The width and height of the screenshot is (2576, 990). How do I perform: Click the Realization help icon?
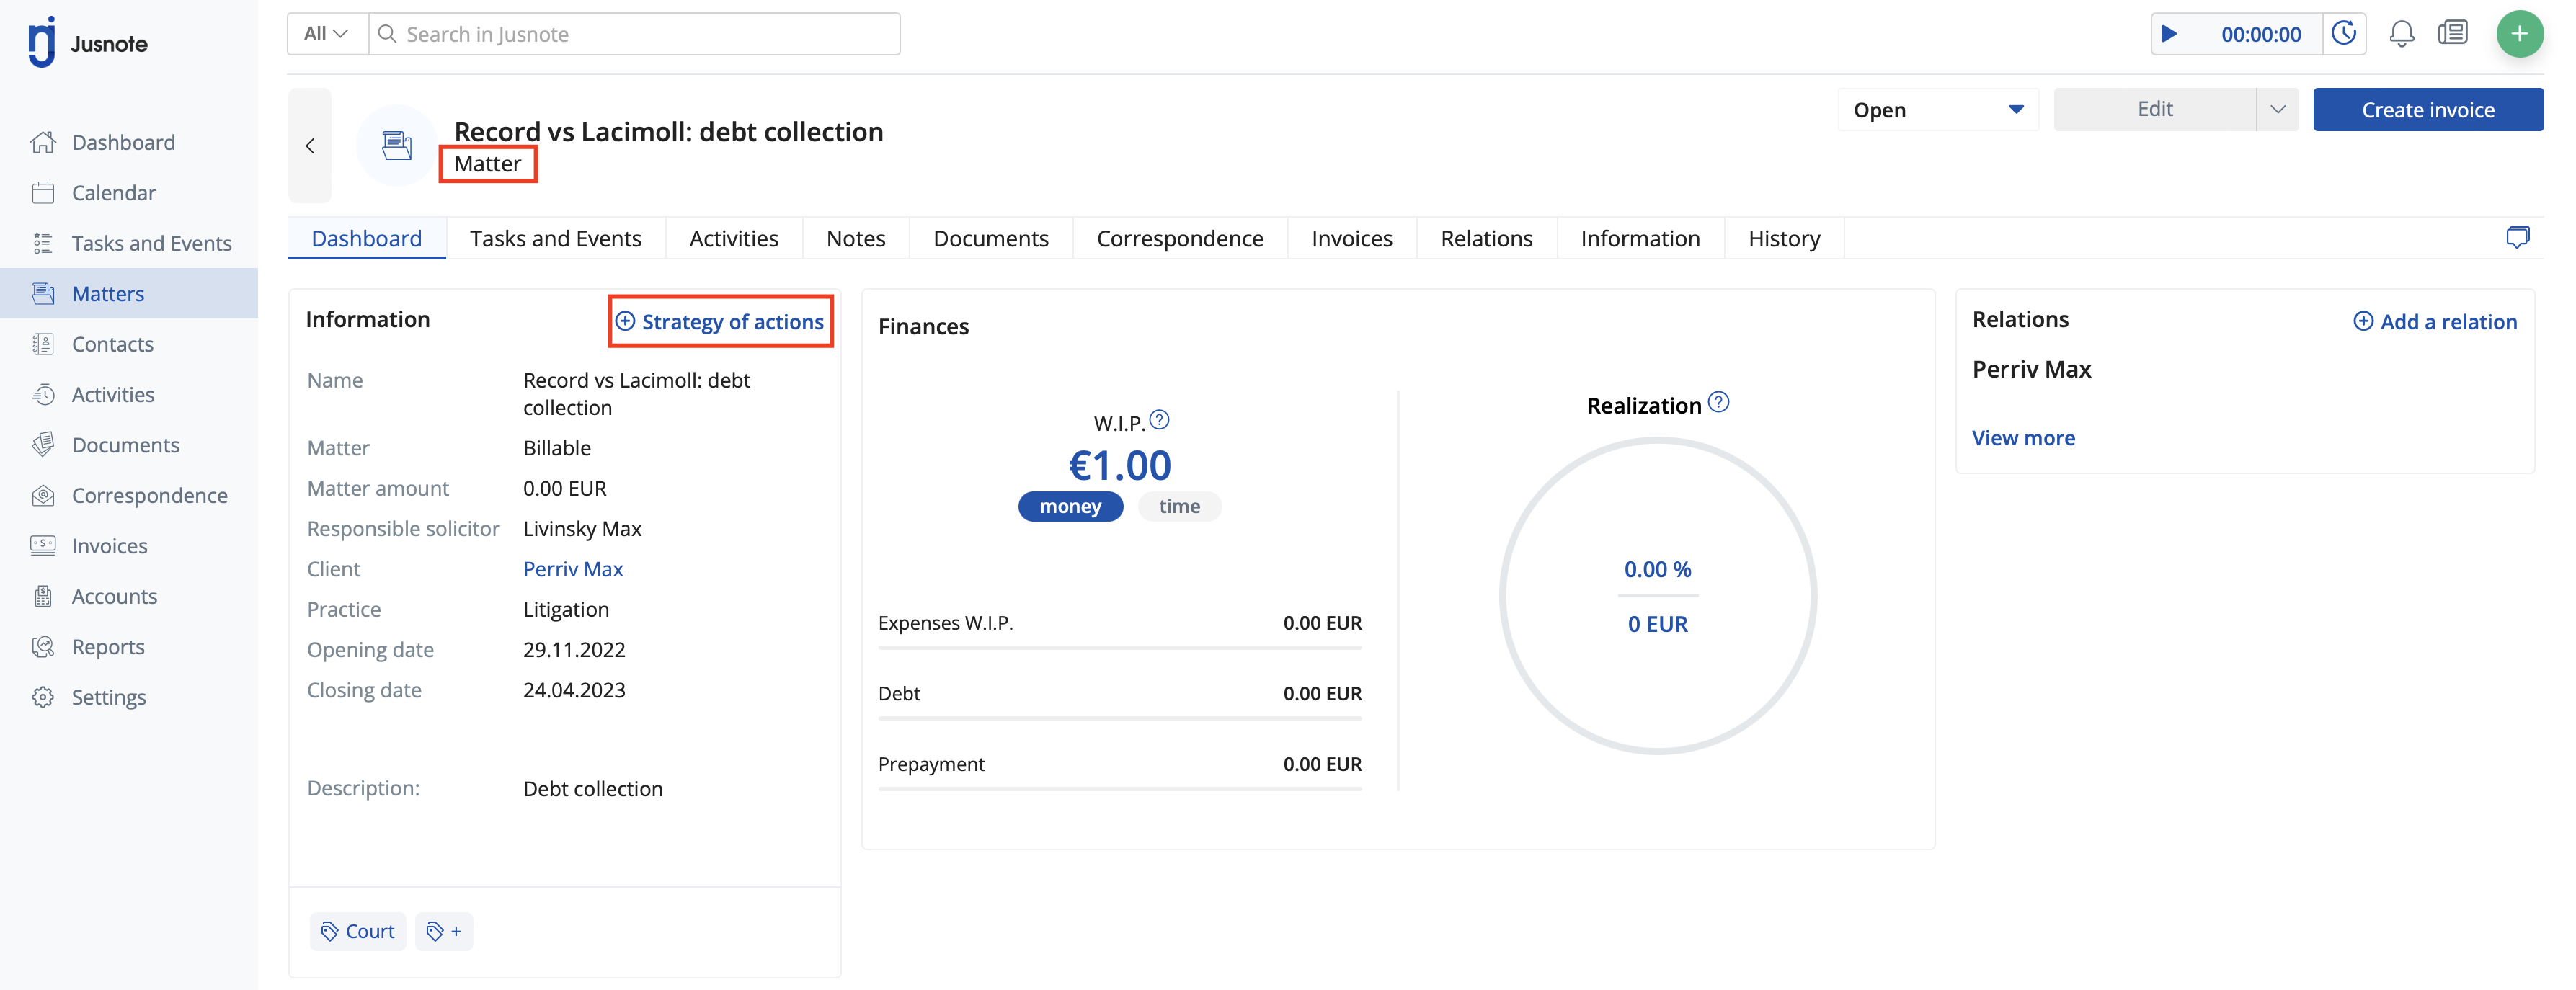(x=1718, y=402)
